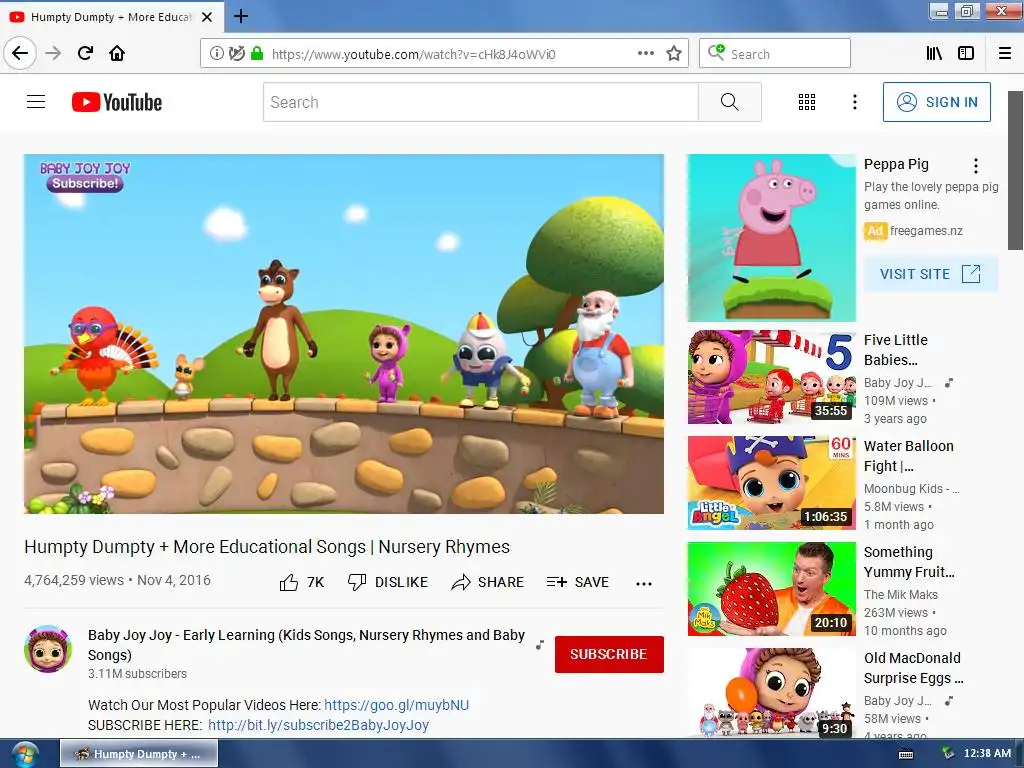
Task: Click the Humpty Dumpty taskbar window button
Action: [x=138, y=754]
